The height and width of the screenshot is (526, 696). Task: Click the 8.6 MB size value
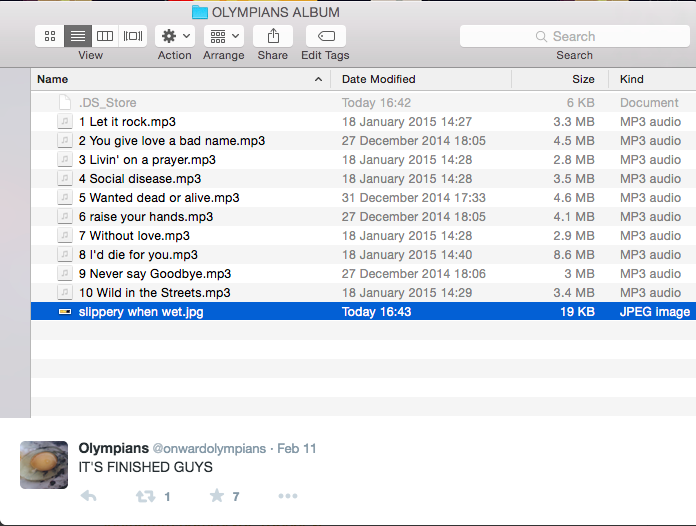(x=573, y=255)
